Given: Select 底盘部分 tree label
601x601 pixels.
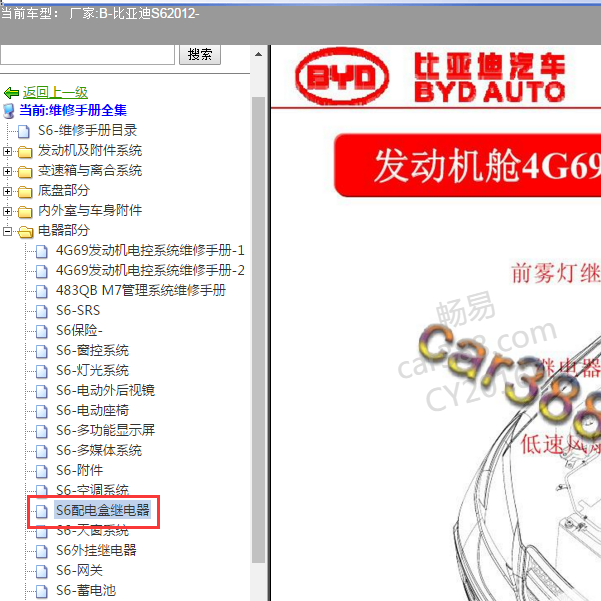Looking at the screenshot, I should [x=64, y=190].
